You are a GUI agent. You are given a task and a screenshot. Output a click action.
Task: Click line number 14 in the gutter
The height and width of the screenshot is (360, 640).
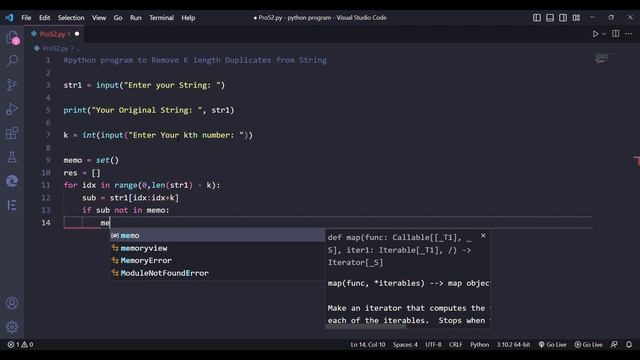coord(46,222)
